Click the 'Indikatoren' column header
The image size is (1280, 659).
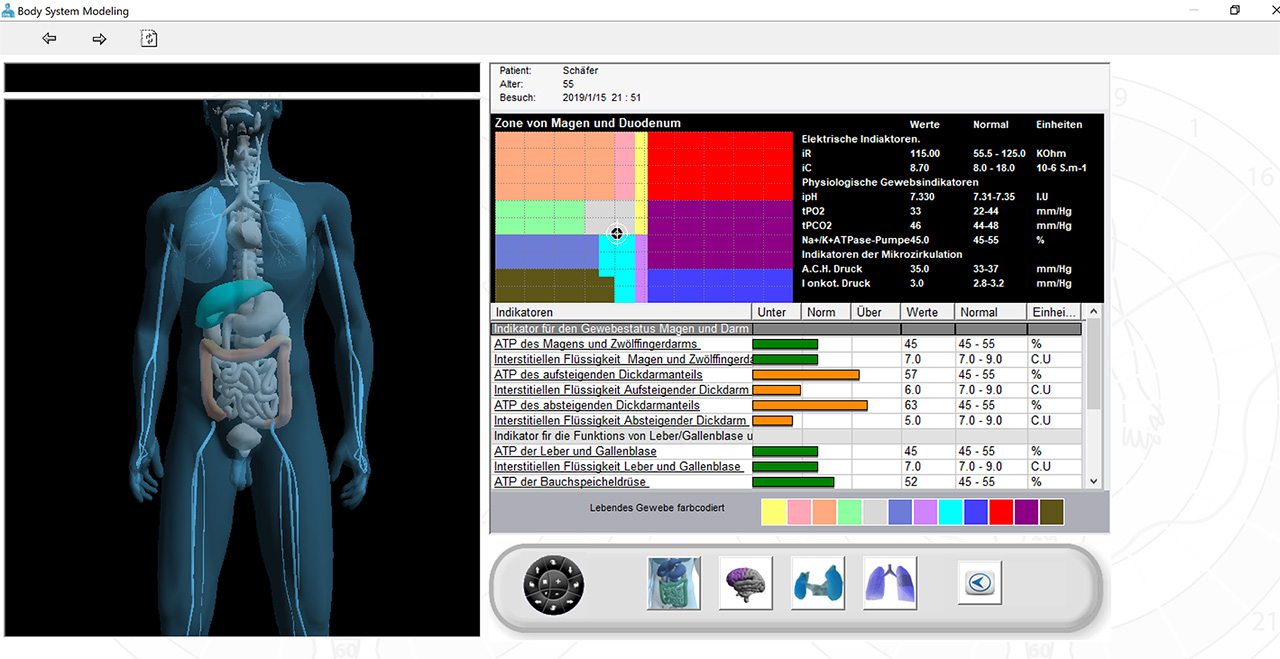tap(620, 312)
